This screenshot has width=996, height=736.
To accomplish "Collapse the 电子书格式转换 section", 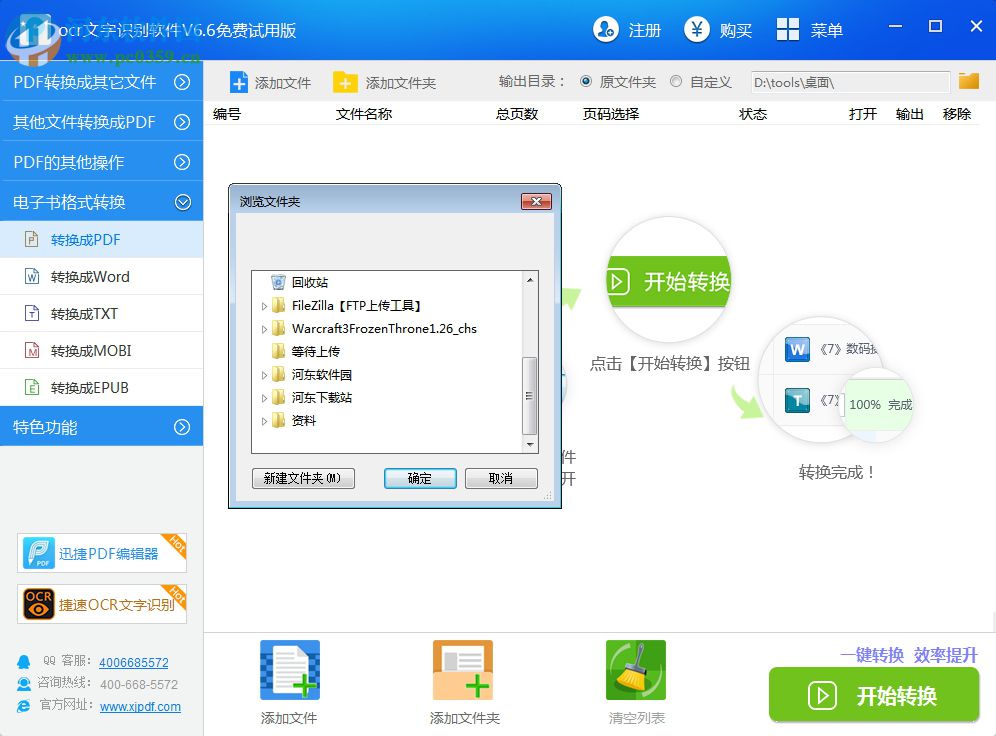I will click(x=182, y=202).
